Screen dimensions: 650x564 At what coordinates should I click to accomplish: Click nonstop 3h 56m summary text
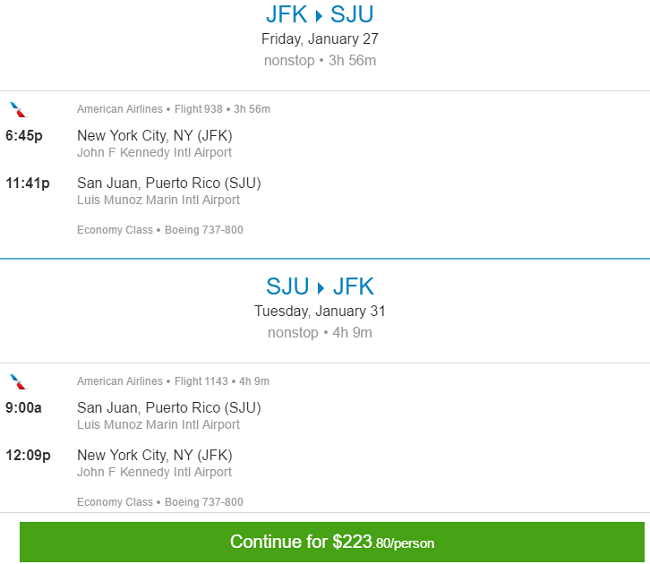tap(320, 61)
